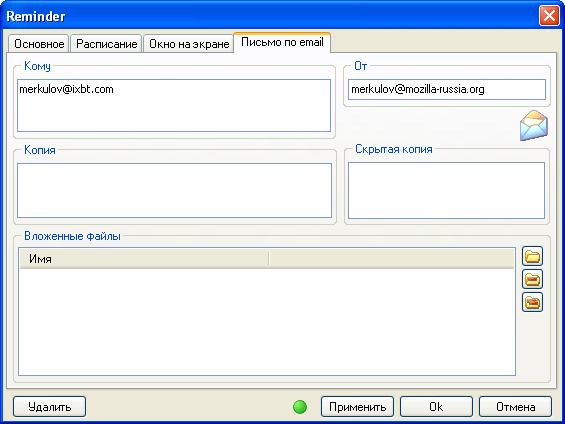
Task: Click the email envelope icon
Action: 534,125
